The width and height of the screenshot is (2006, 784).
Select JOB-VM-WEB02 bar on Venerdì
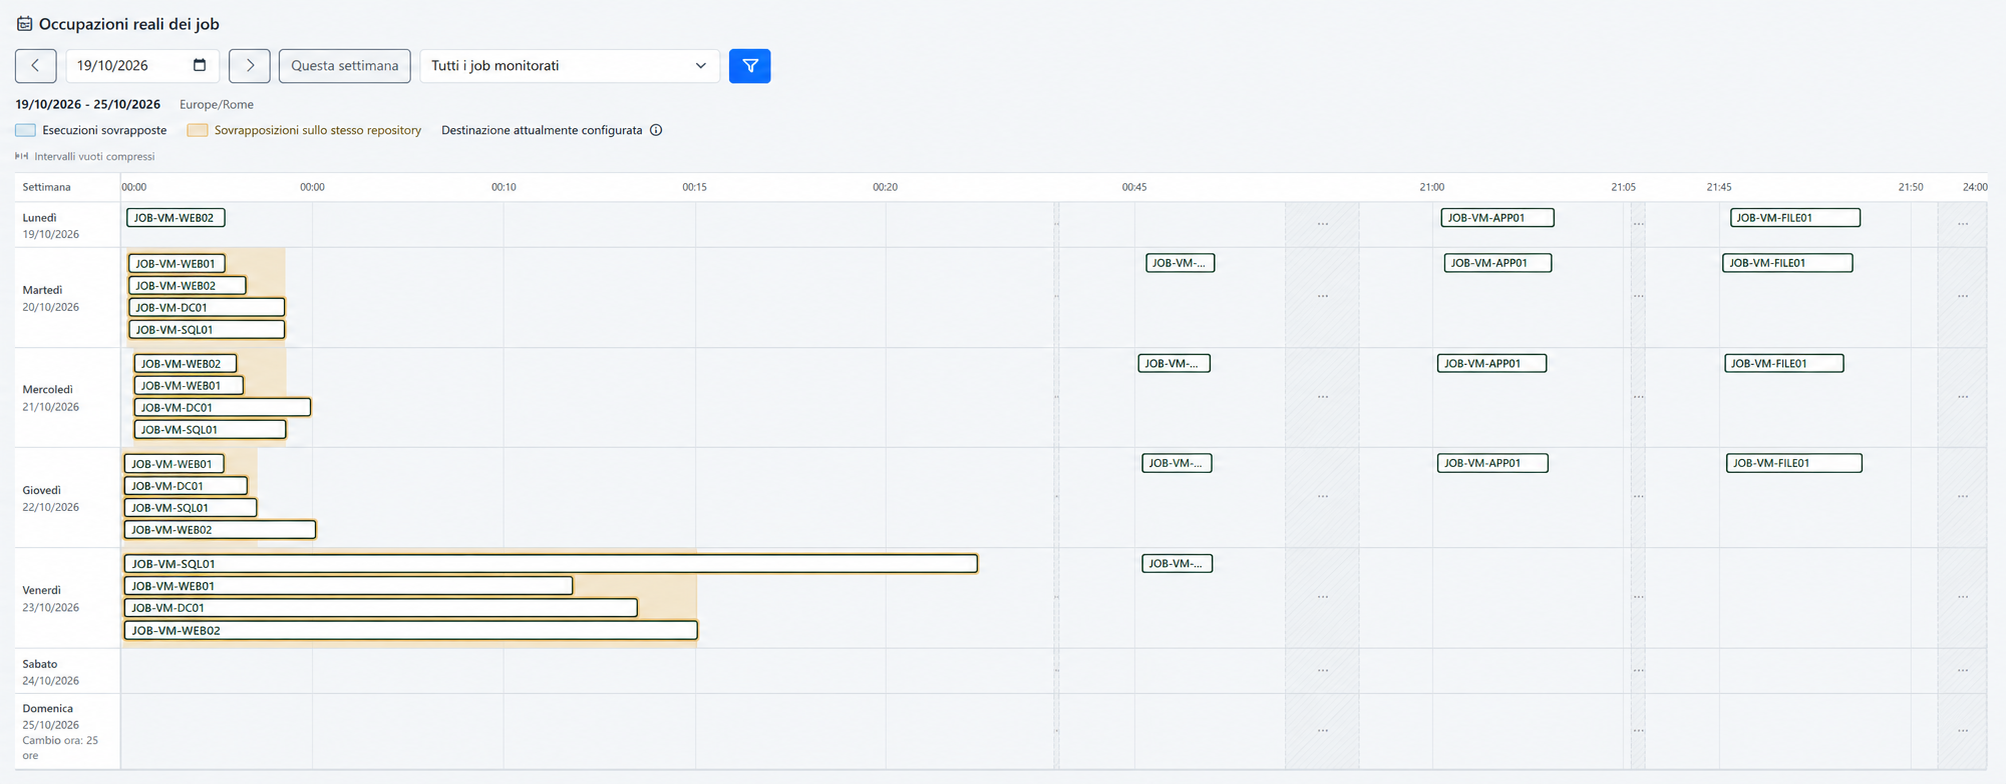[x=411, y=630]
